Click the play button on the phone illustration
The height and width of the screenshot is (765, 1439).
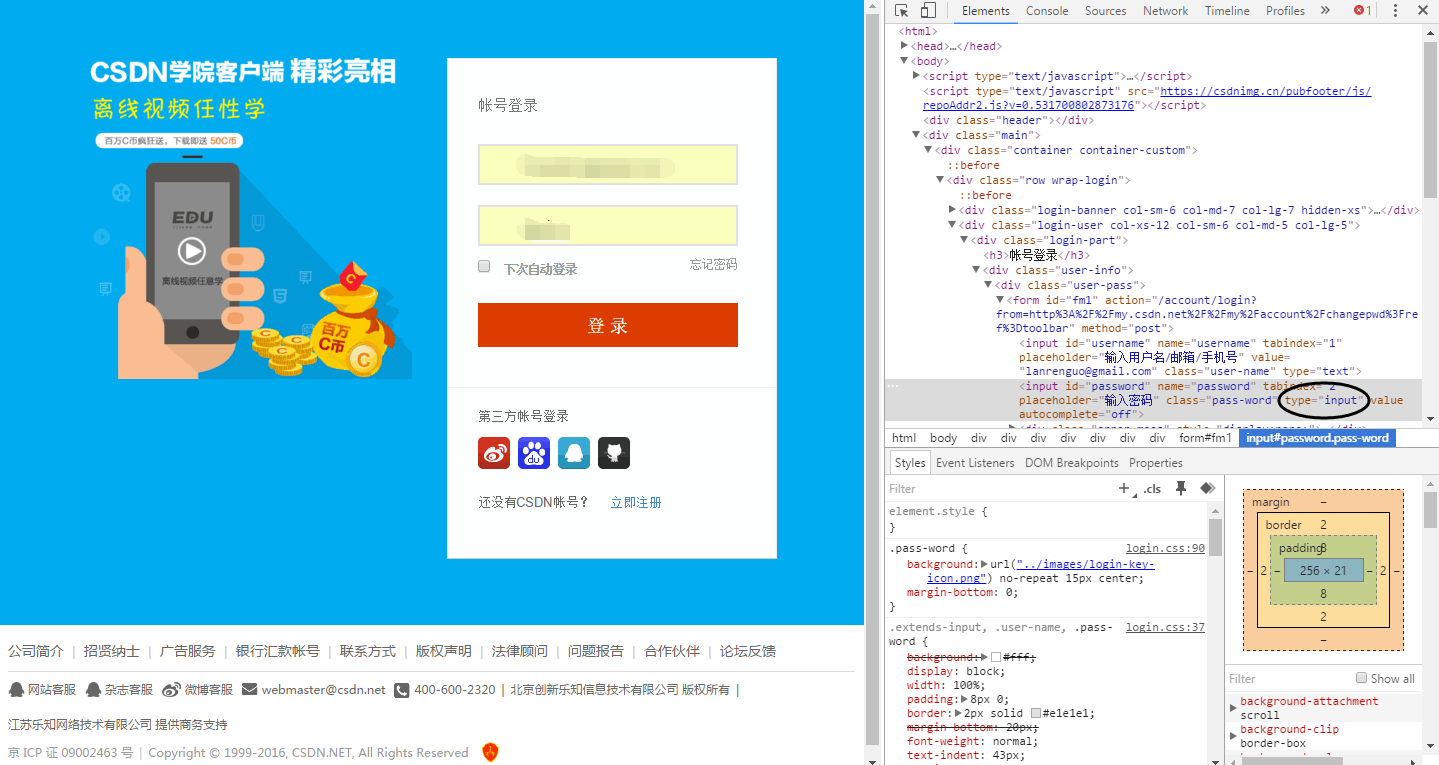point(192,251)
